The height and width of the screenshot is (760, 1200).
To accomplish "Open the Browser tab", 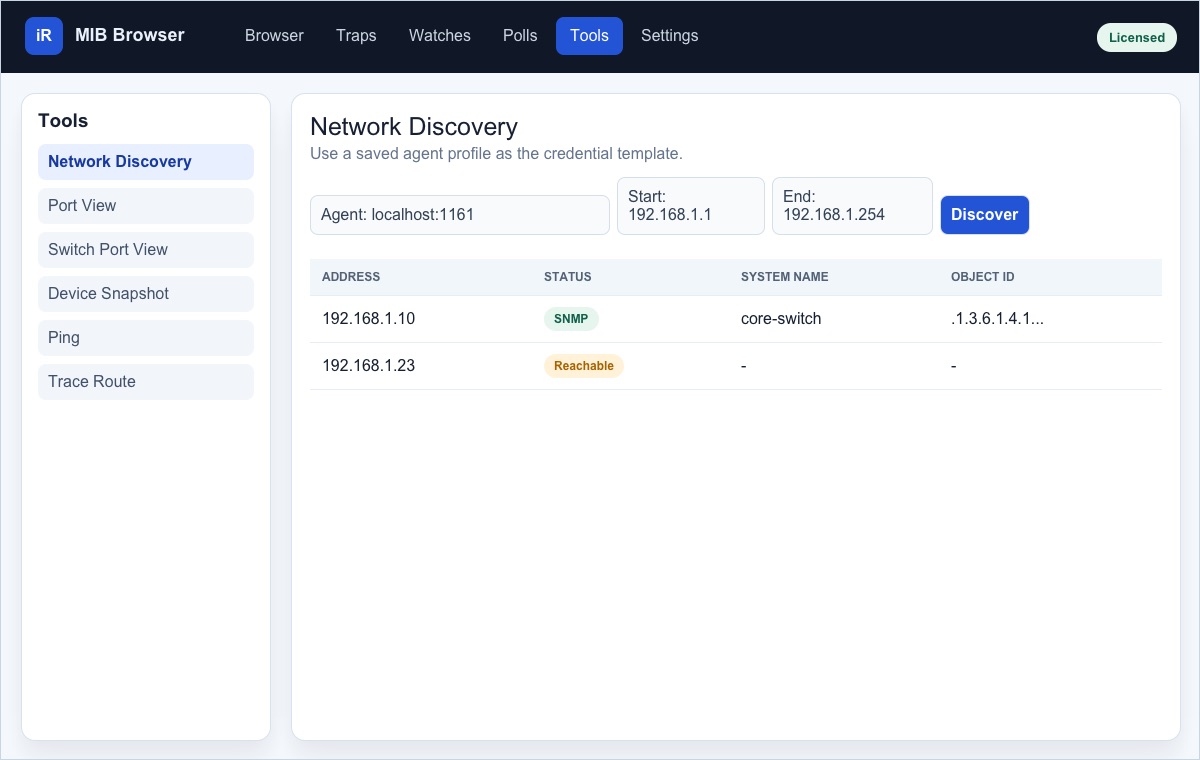I will (x=274, y=36).
